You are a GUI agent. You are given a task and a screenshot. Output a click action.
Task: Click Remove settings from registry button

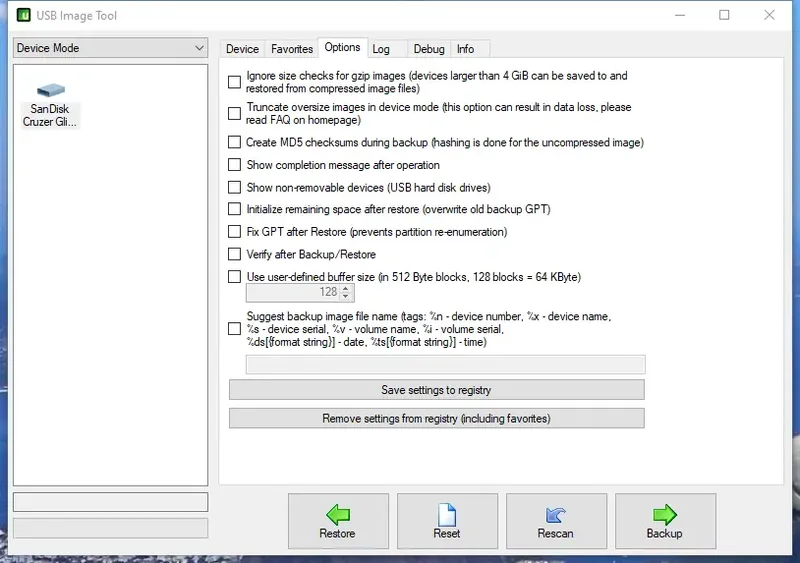(x=437, y=419)
